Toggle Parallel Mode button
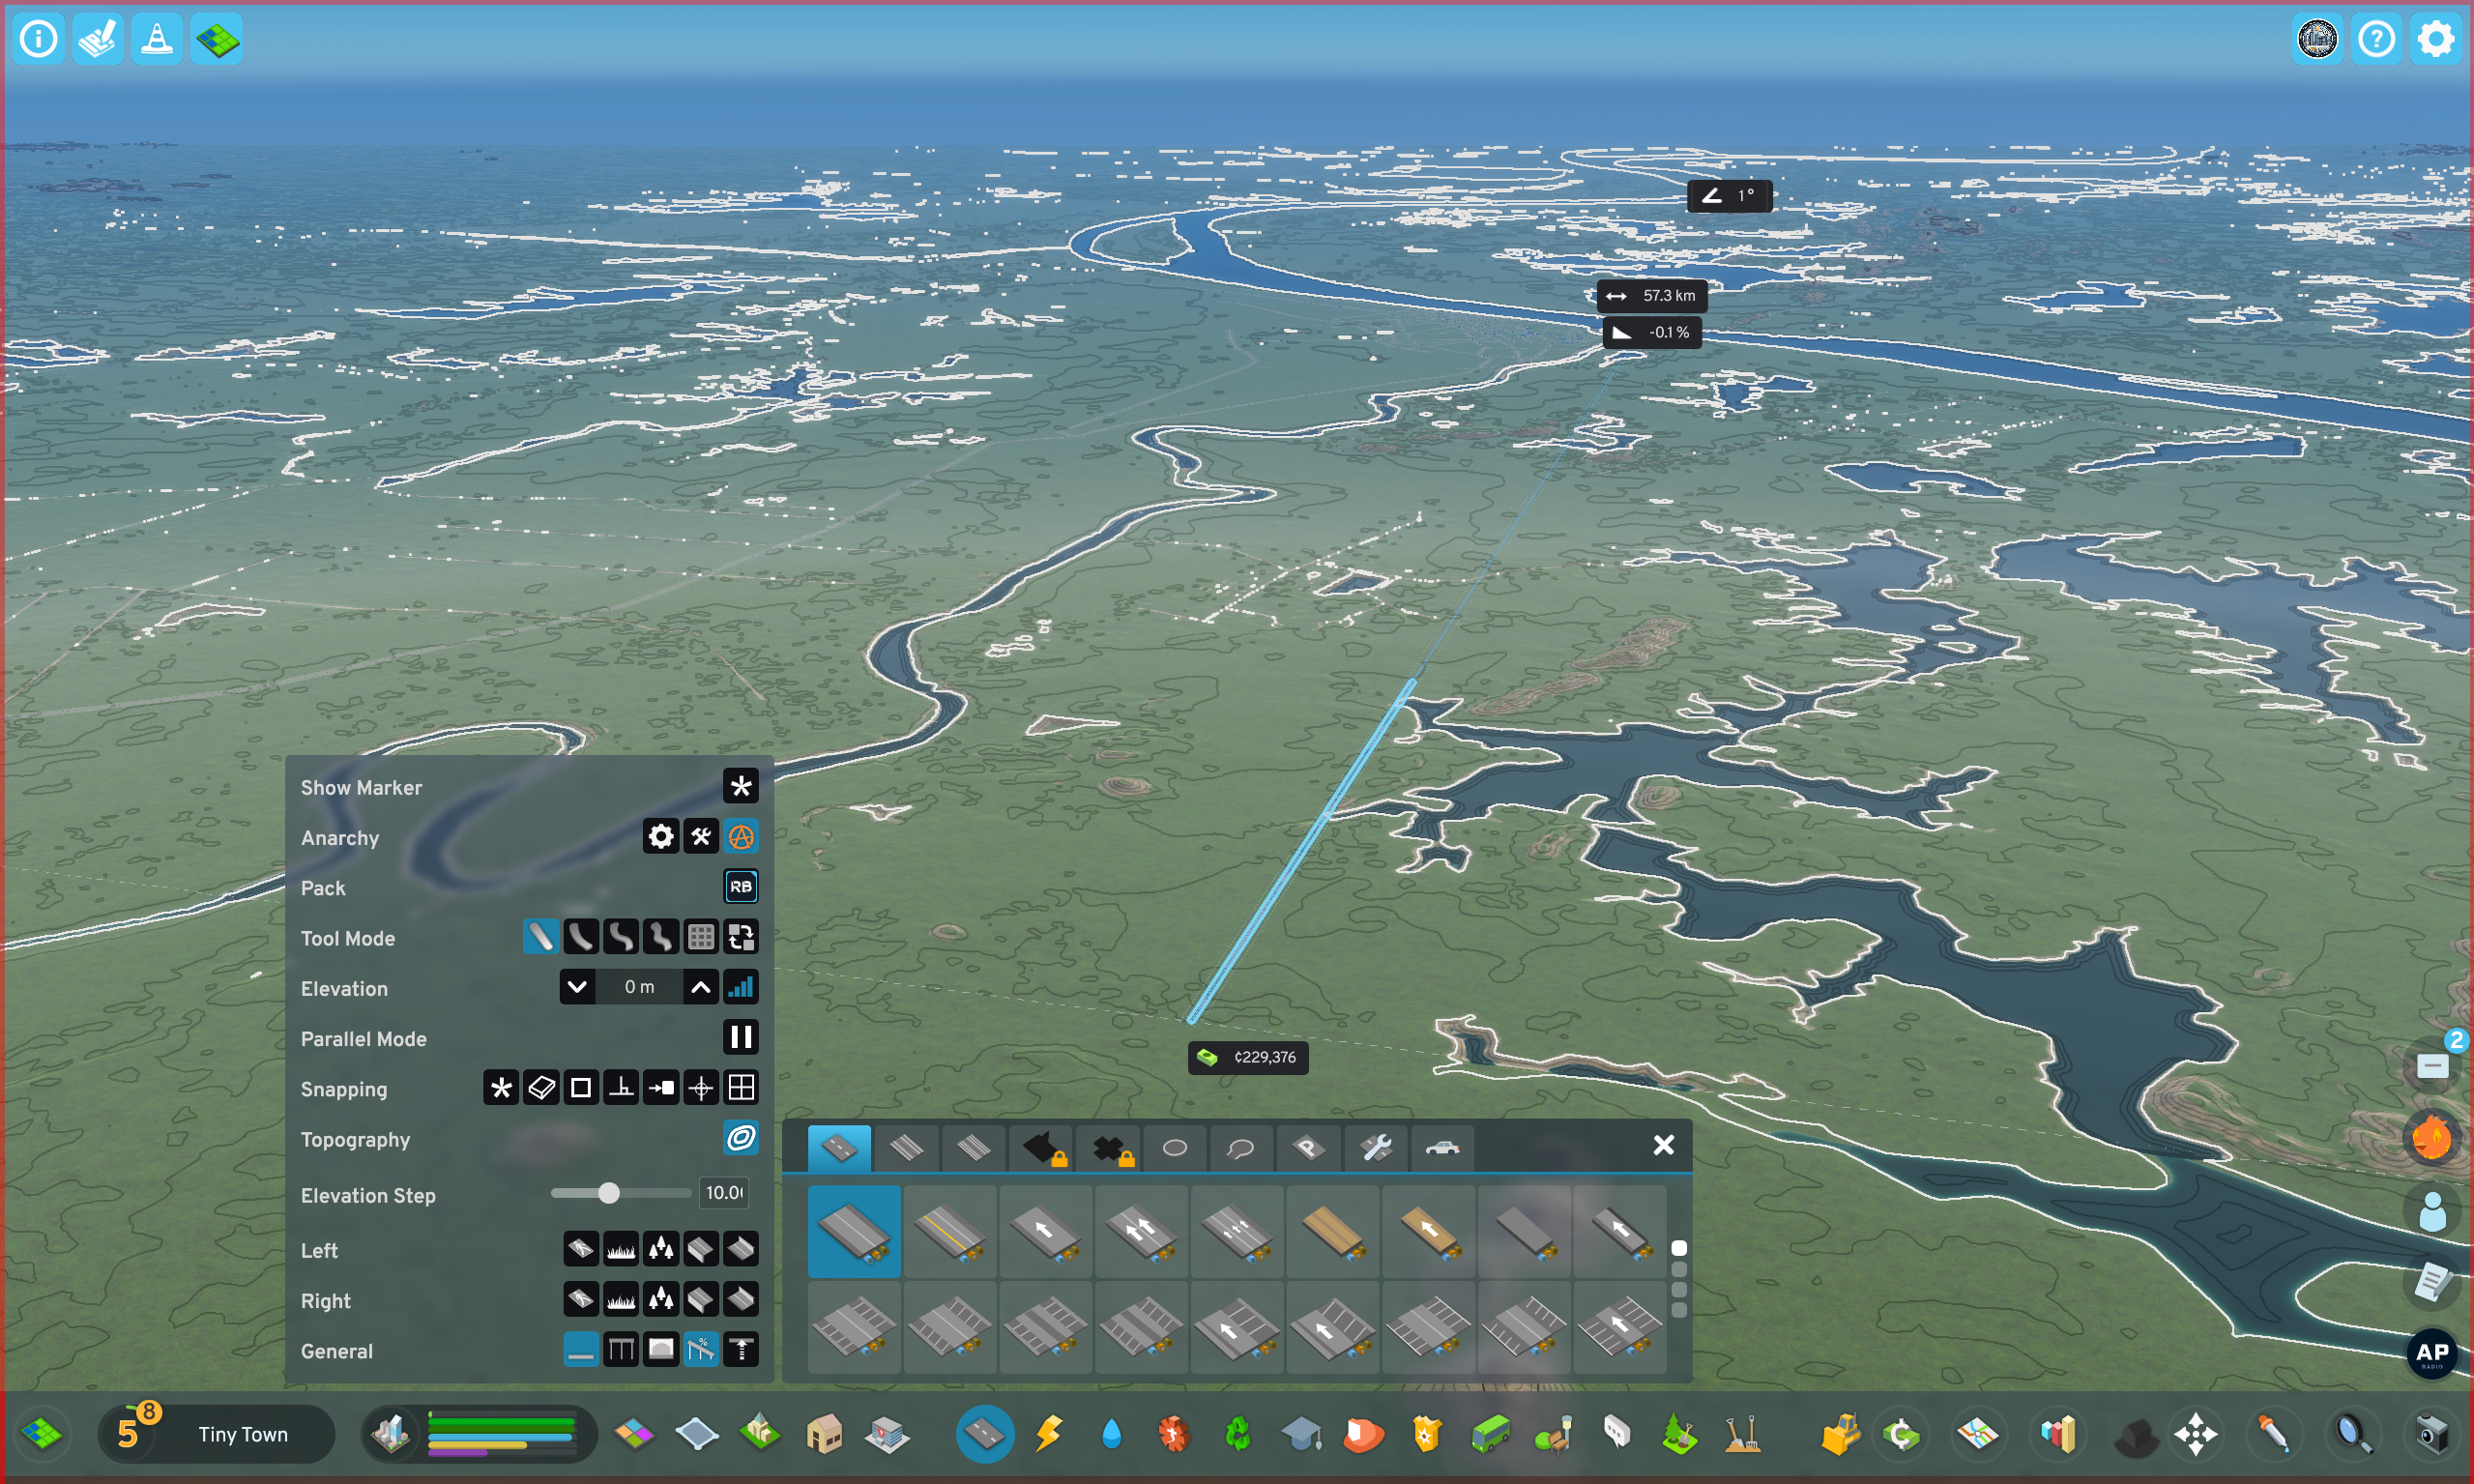Image resolution: width=2474 pixels, height=1484 pixels. pyautogui.click(x=740, y=1037)
